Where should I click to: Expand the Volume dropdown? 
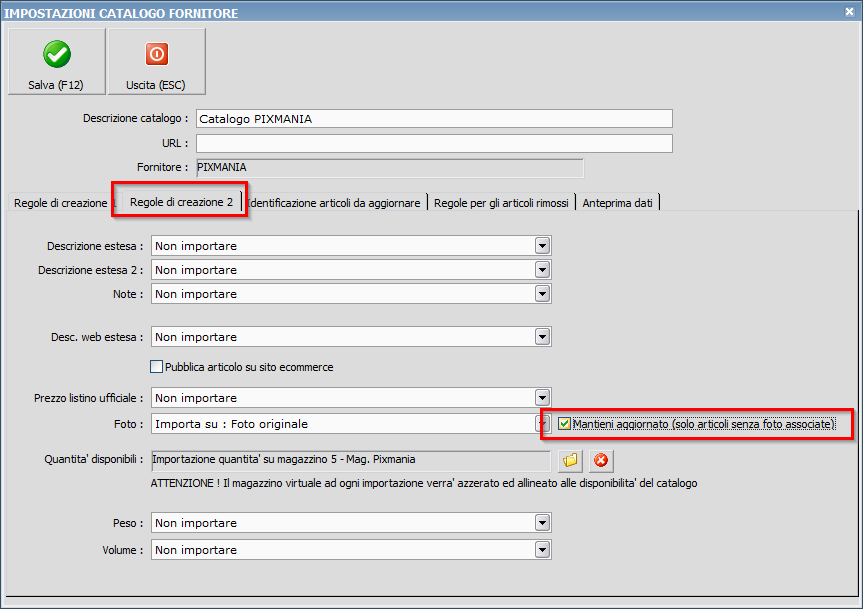[x=542, y=550]
